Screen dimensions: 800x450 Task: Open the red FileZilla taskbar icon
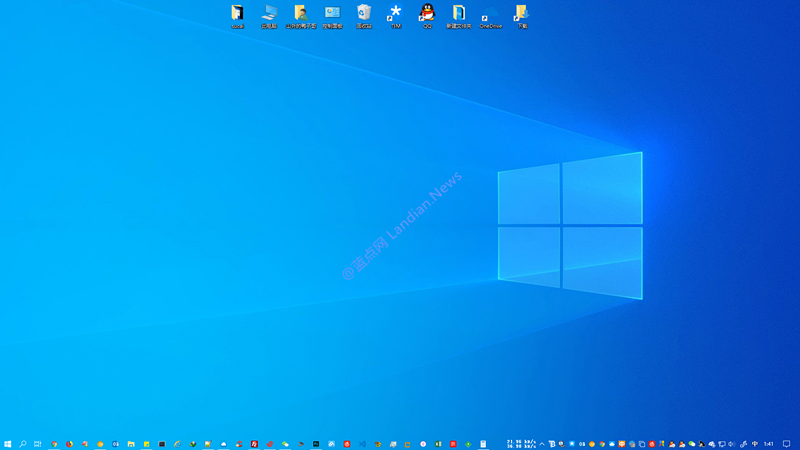(254, 444)
